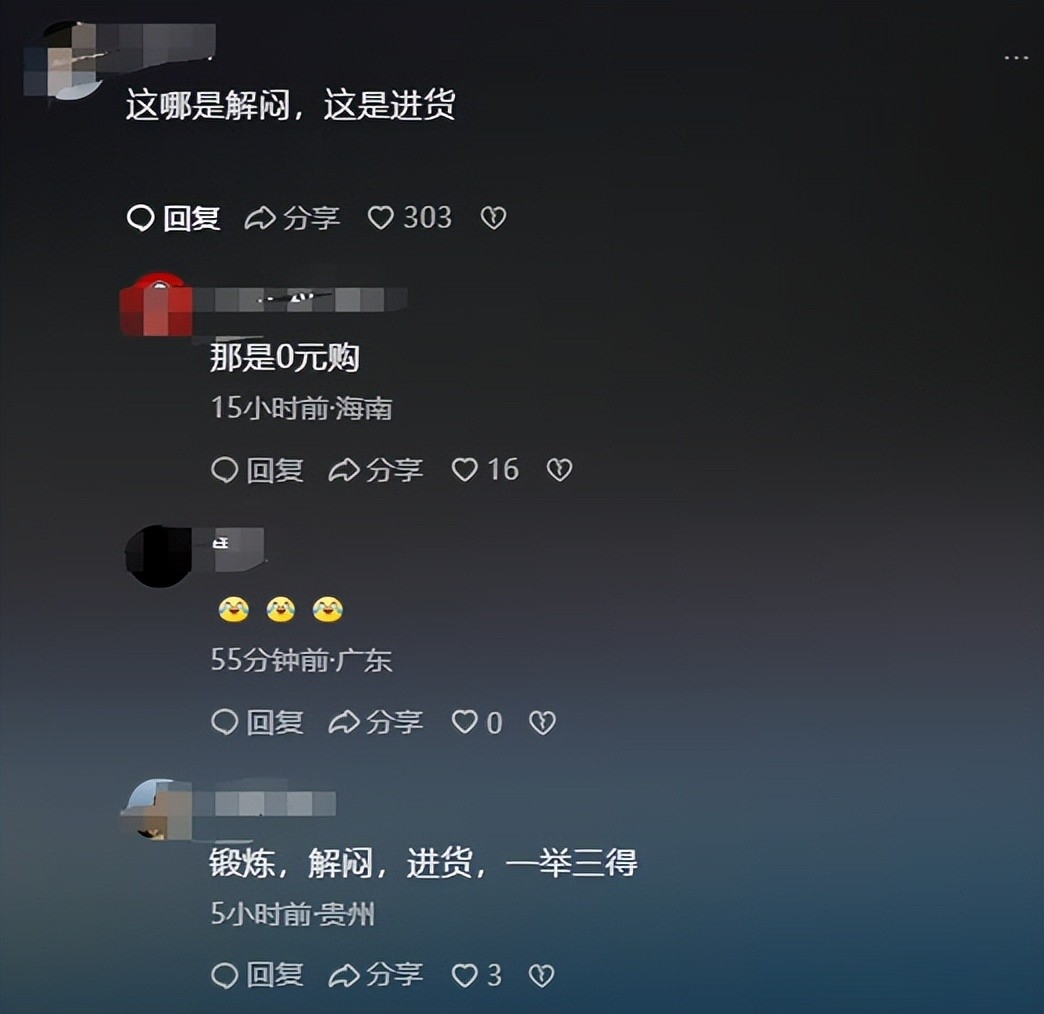This screenshot has height=1014, width=1044.
Task: Dislike the '一举三得' reply from 贵州
Action: point(541,975)
